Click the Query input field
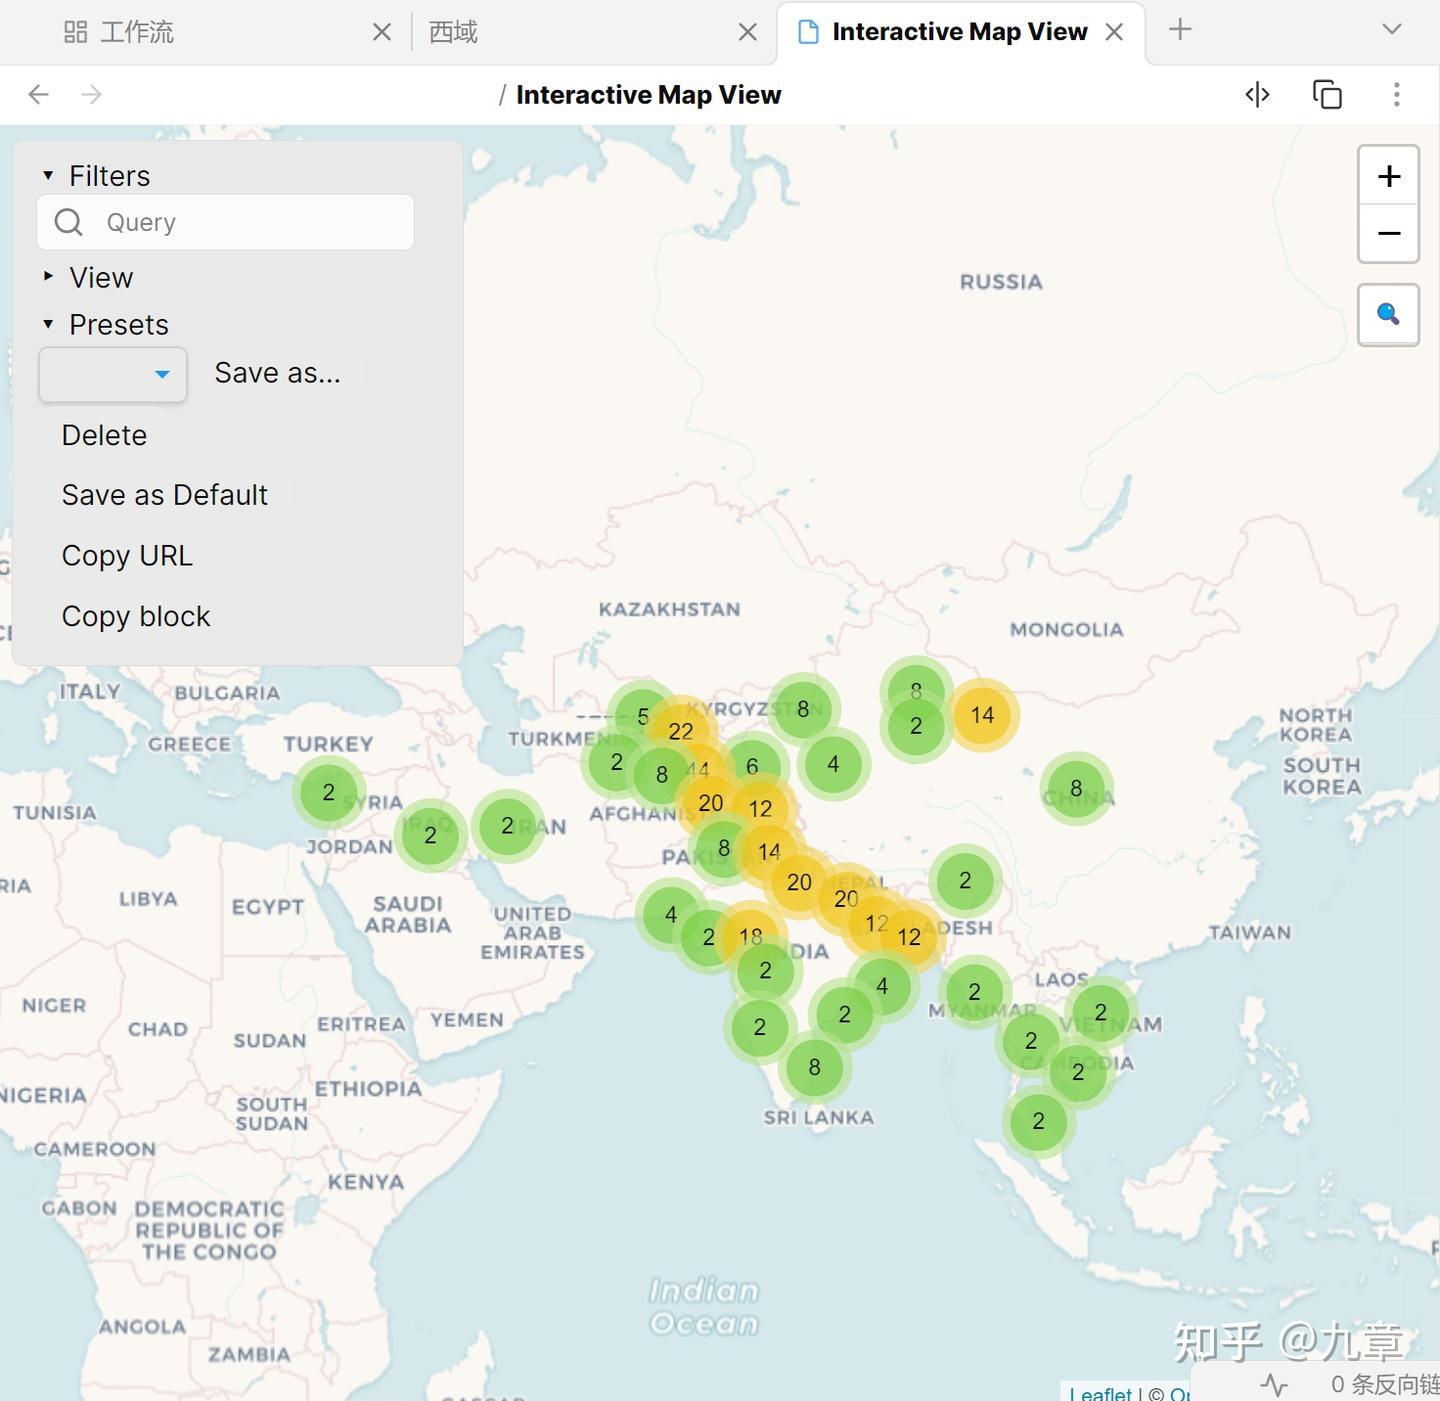Viewport: 1440px width, 1401px height. pos(250,222)
